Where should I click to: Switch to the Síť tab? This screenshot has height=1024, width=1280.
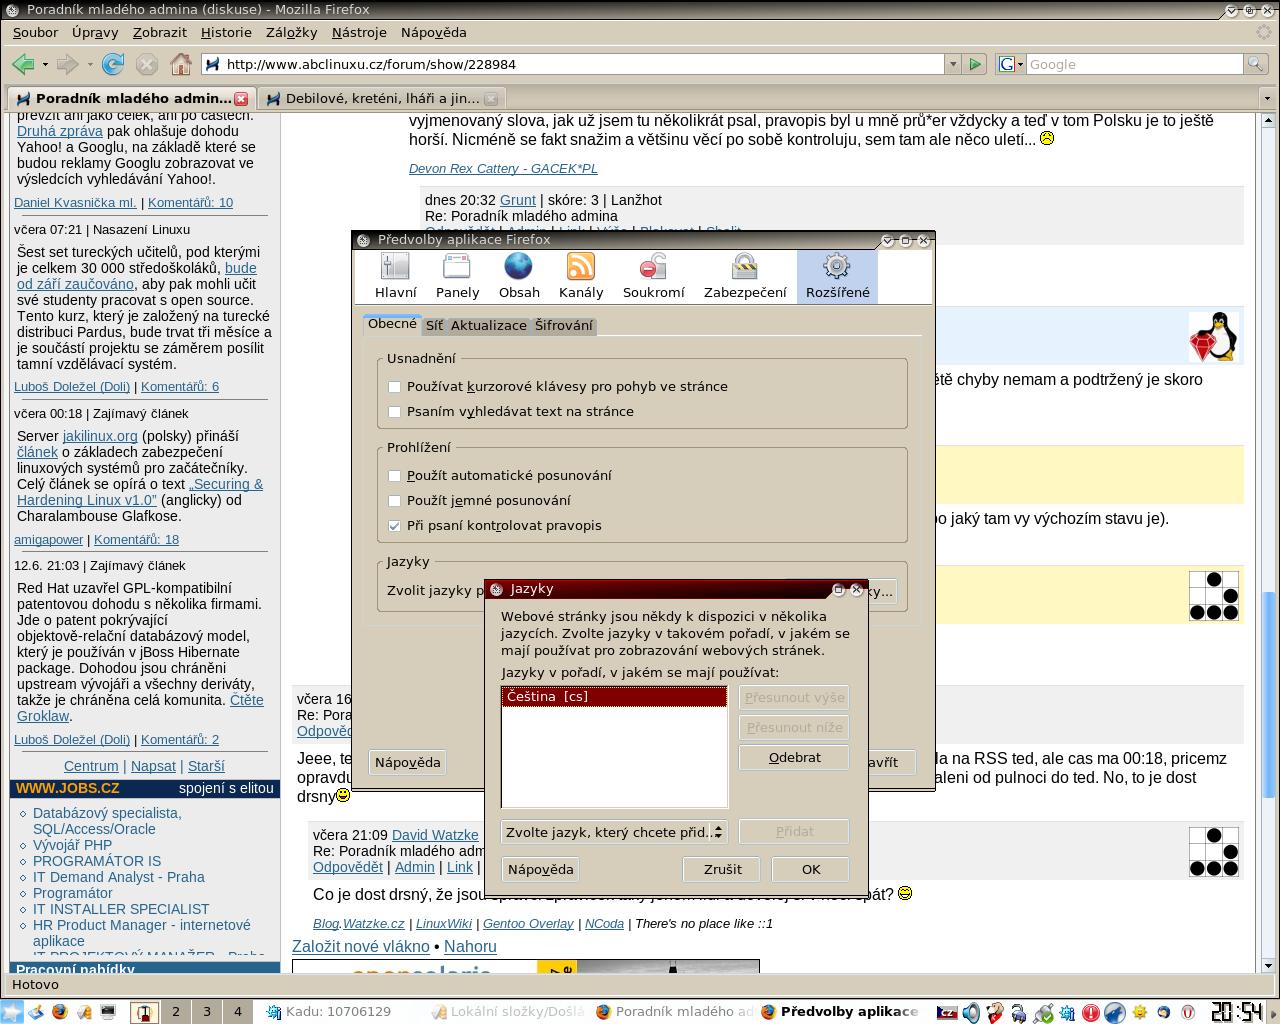434,325
